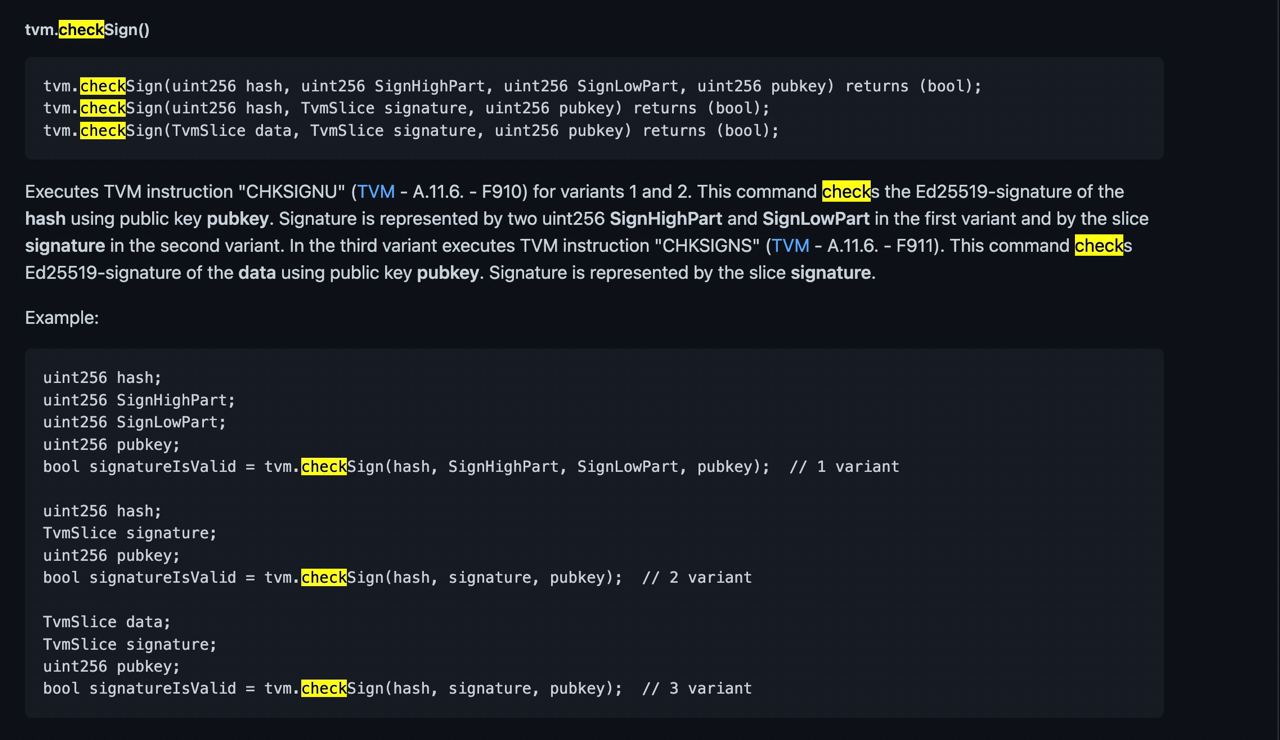Open the TVM link before "A.11.6. - F911"
The height and width of the screenshot is (740, 1280).
pyautogui.click(x=790, y=246)
